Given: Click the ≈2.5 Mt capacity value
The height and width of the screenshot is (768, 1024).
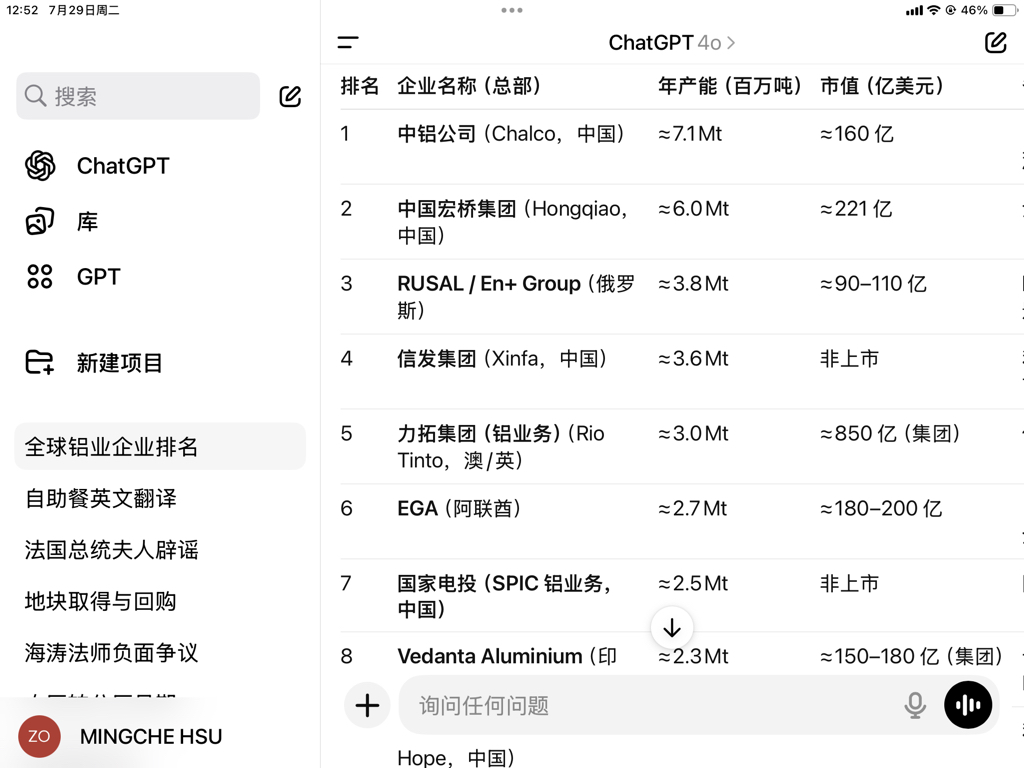Looking at the screenshot, I should point(692,583).
